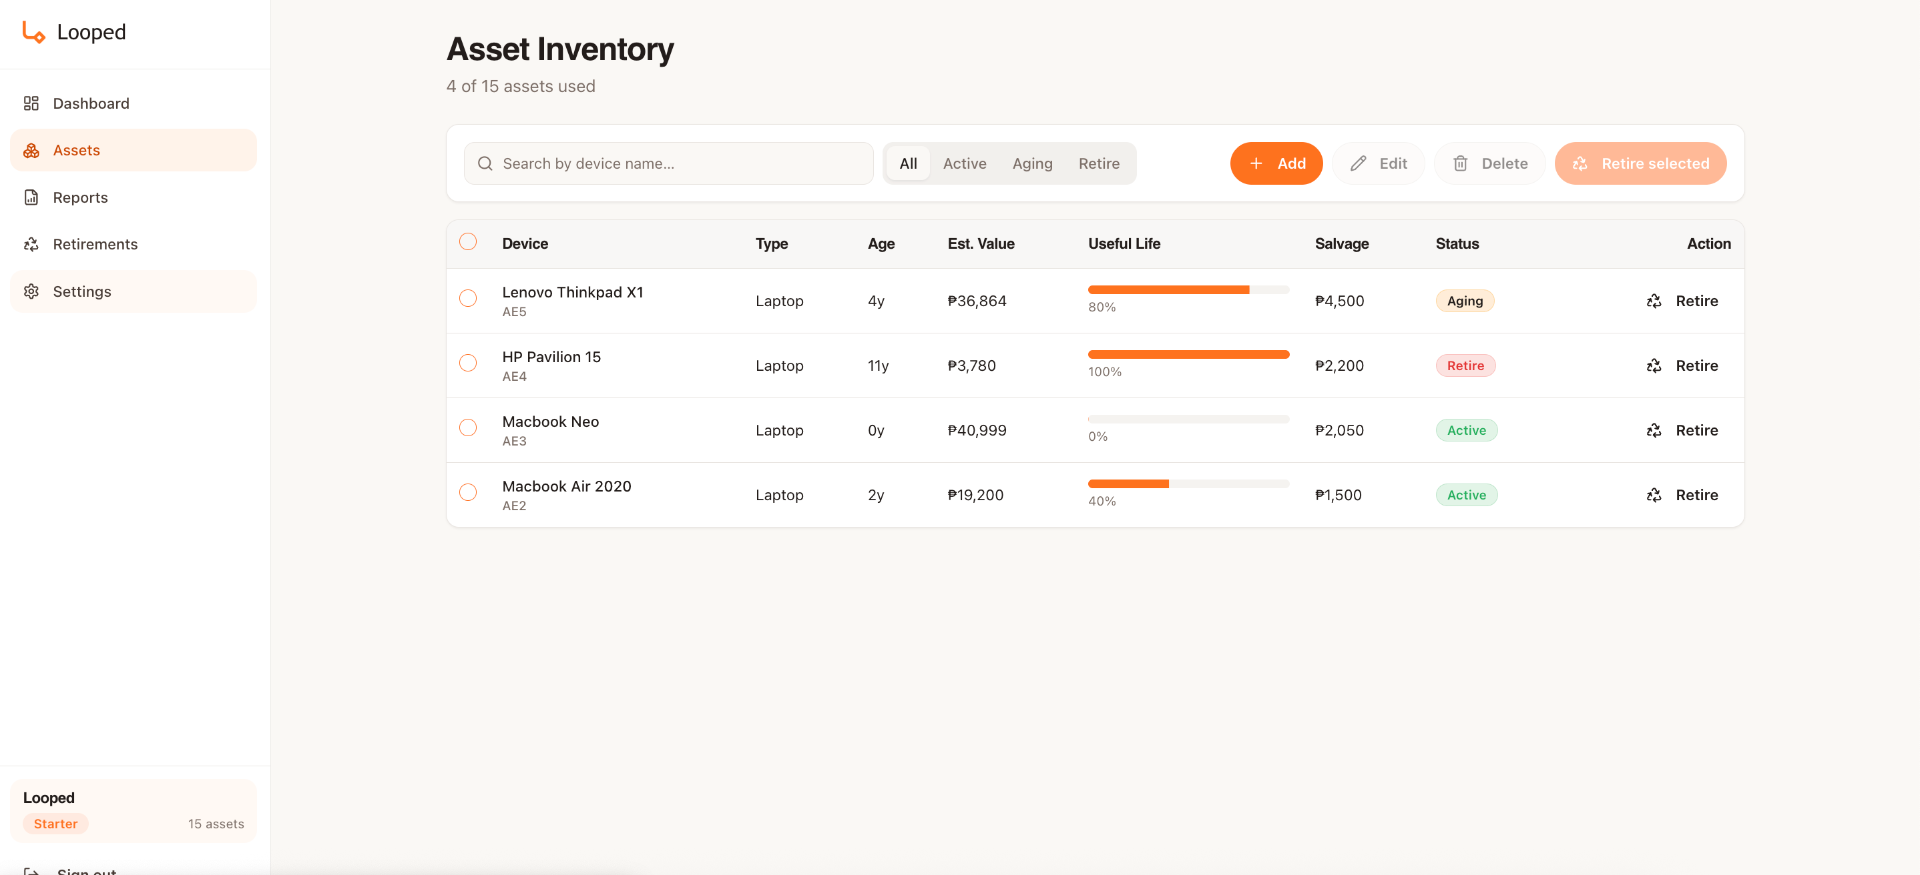Click Retire action text for HP Pavilion 15
Screen dimensions: 1920x875
click(1697, 366)
